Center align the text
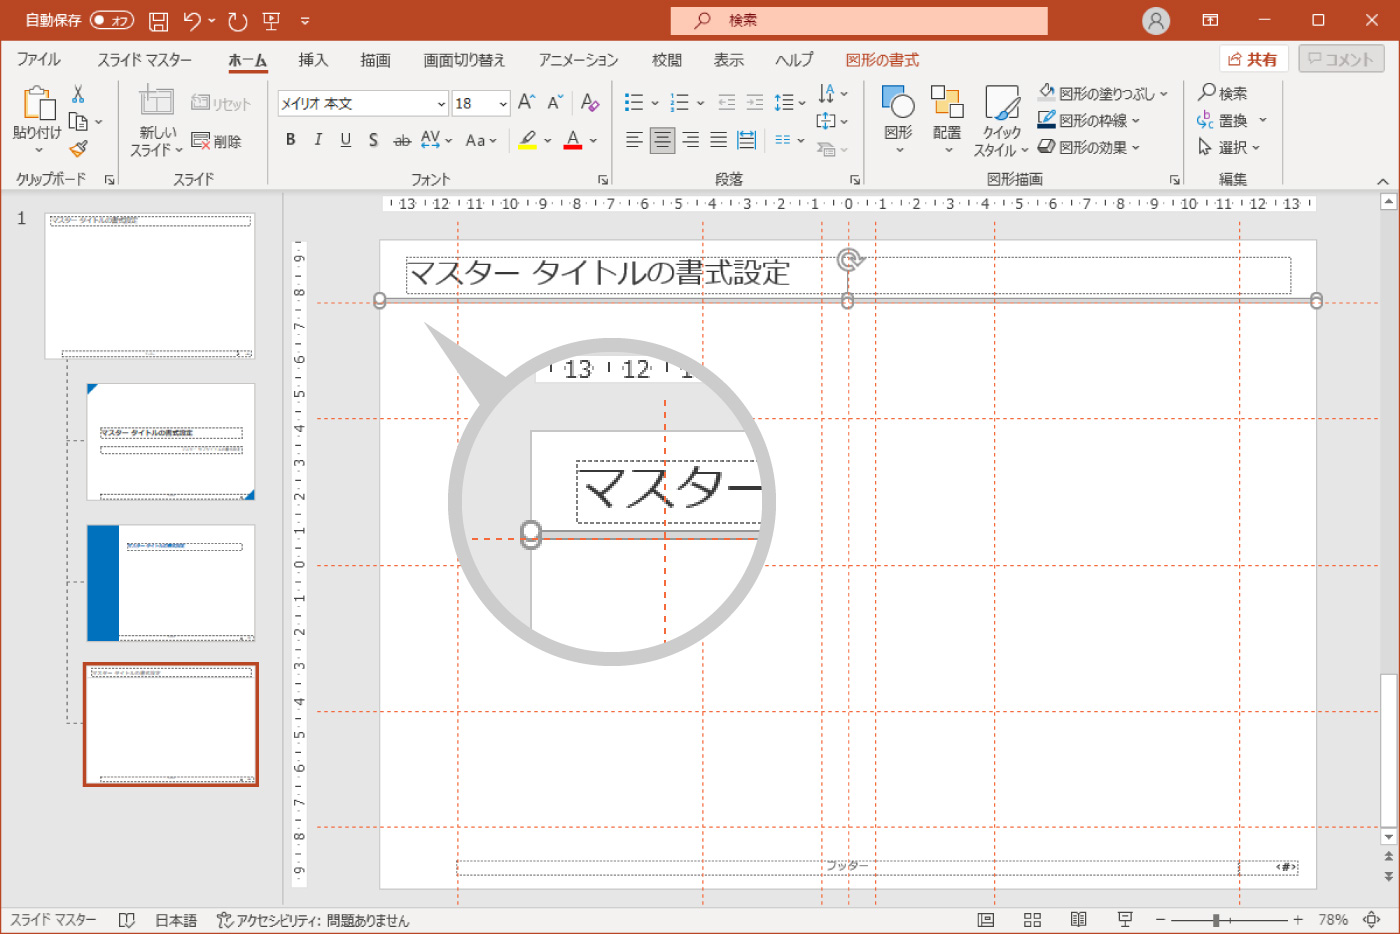Image resolution: width=1400 pixels, height=934 pixels. 662,140
